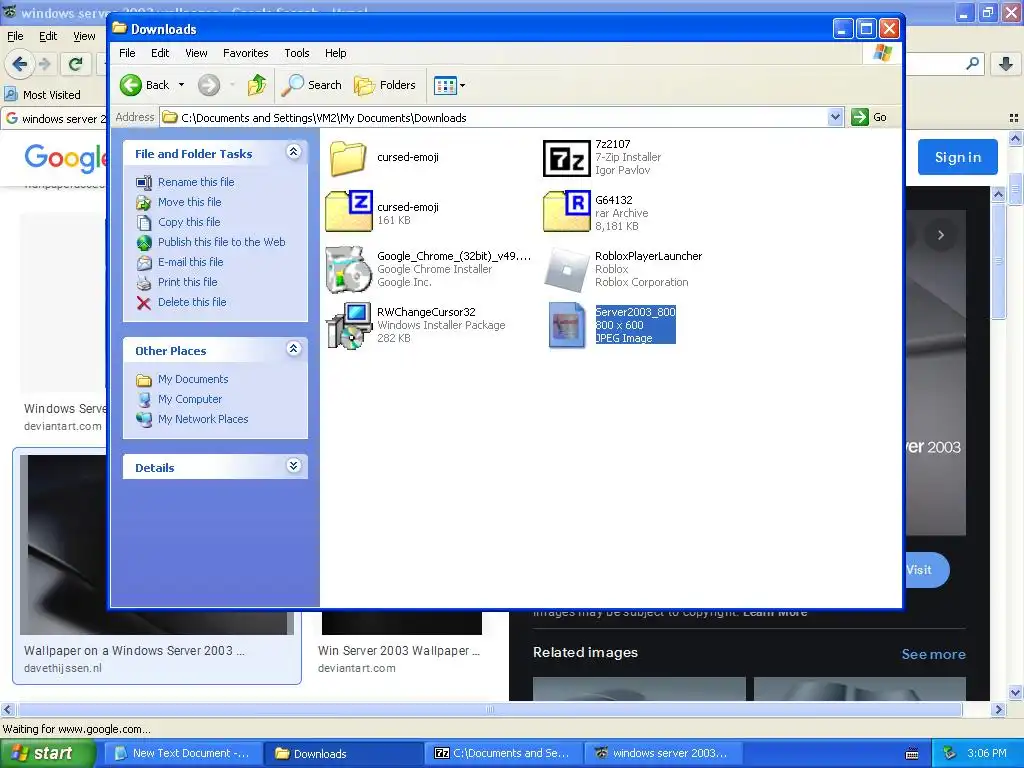The height and width of the screenshot is (768, 1024).
Task: Click the Back button in Downloads window
Action: (x=145, y=85)
